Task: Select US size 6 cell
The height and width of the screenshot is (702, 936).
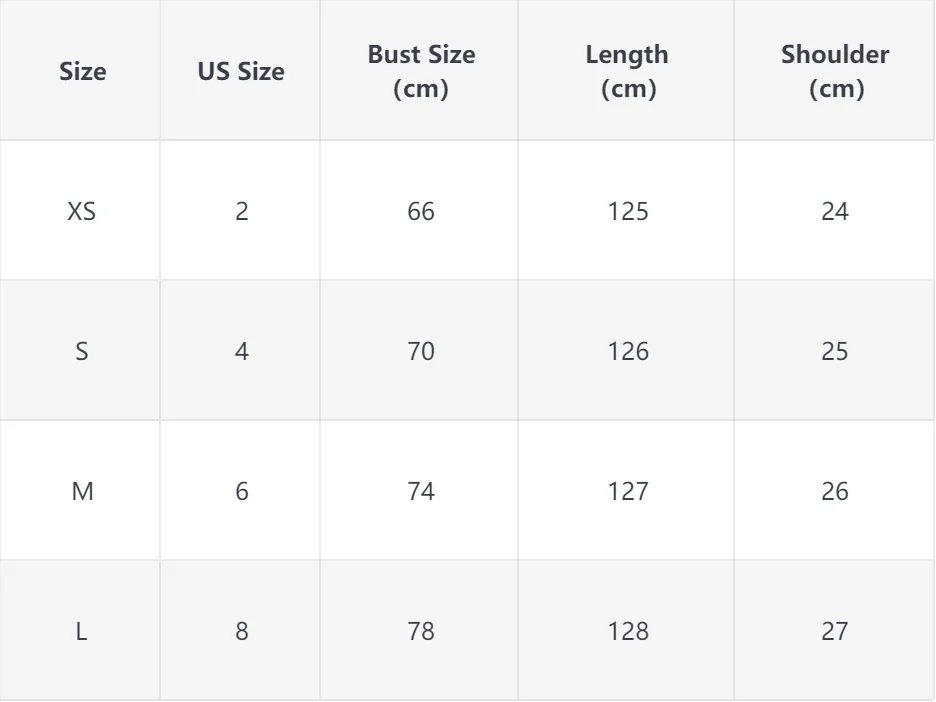Action: (x=242, y=491)
